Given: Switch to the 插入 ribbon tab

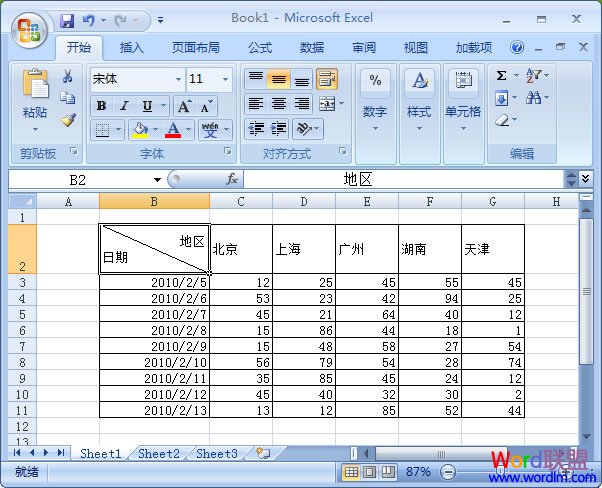Looking at the screenshot, I should (132, 47).
